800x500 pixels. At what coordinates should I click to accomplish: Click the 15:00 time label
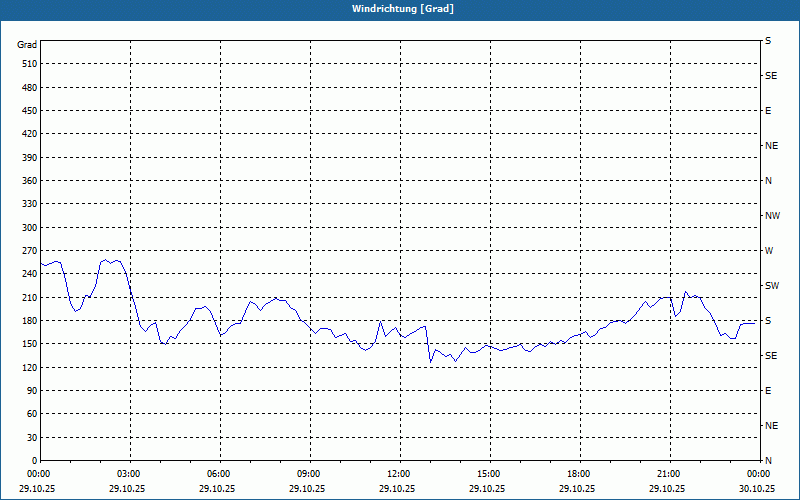[488, 474]
